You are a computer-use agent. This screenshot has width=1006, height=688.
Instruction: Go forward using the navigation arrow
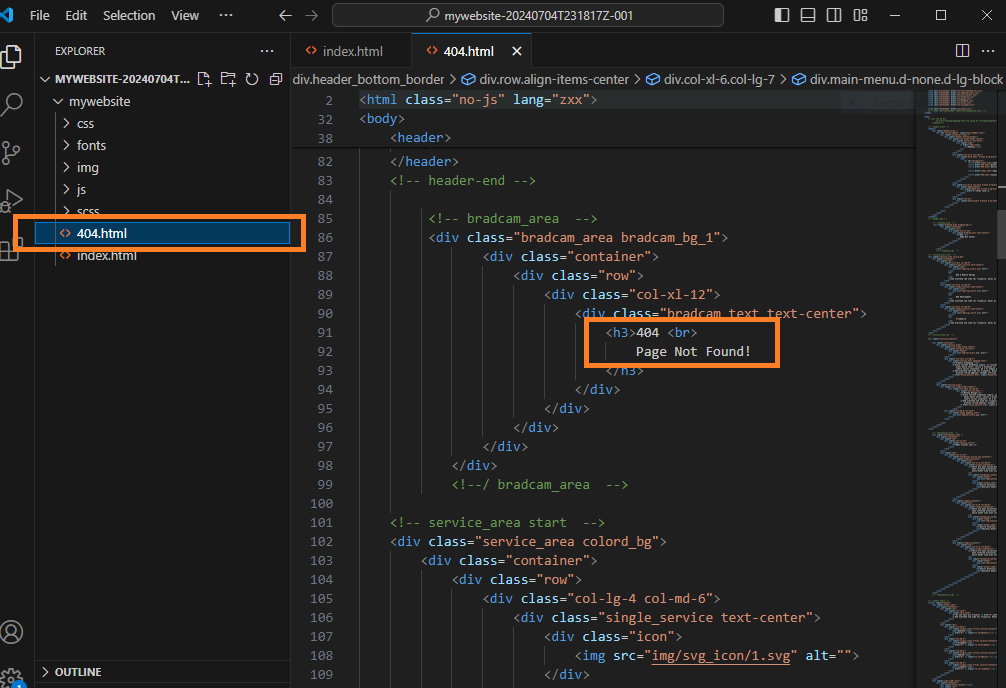pos(312,15)
